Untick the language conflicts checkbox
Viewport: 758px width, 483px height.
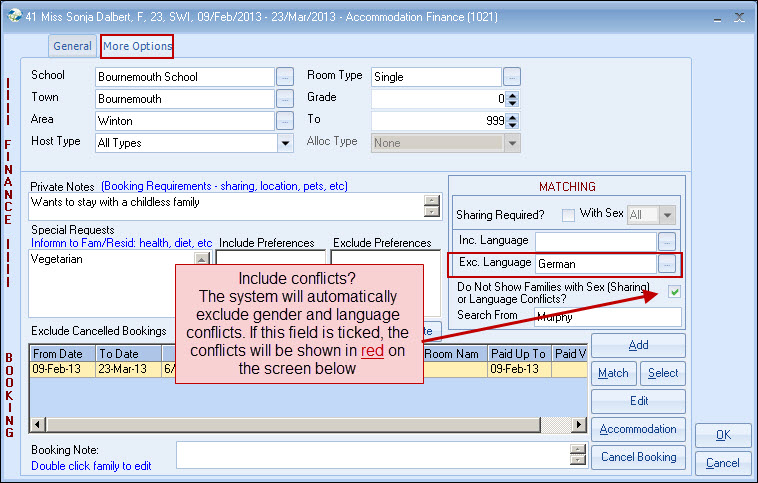(674, 292)
